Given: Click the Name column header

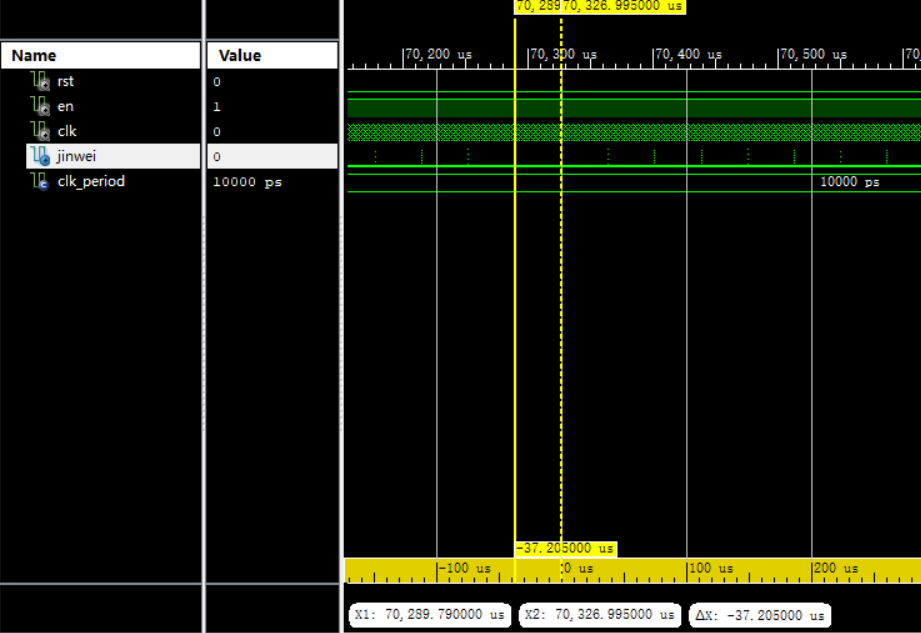Looking at the screenshot, I should pyautogui.click(x=100, y=55).
